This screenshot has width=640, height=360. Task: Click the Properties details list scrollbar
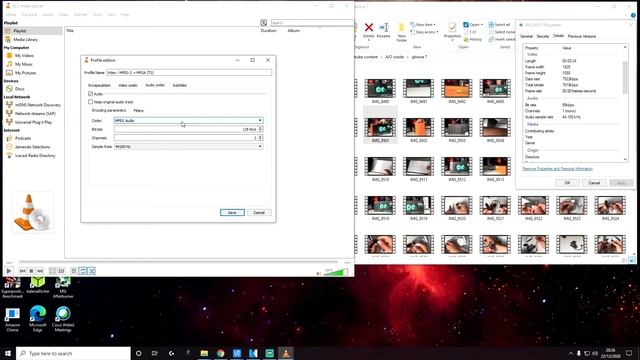[625, 78]
